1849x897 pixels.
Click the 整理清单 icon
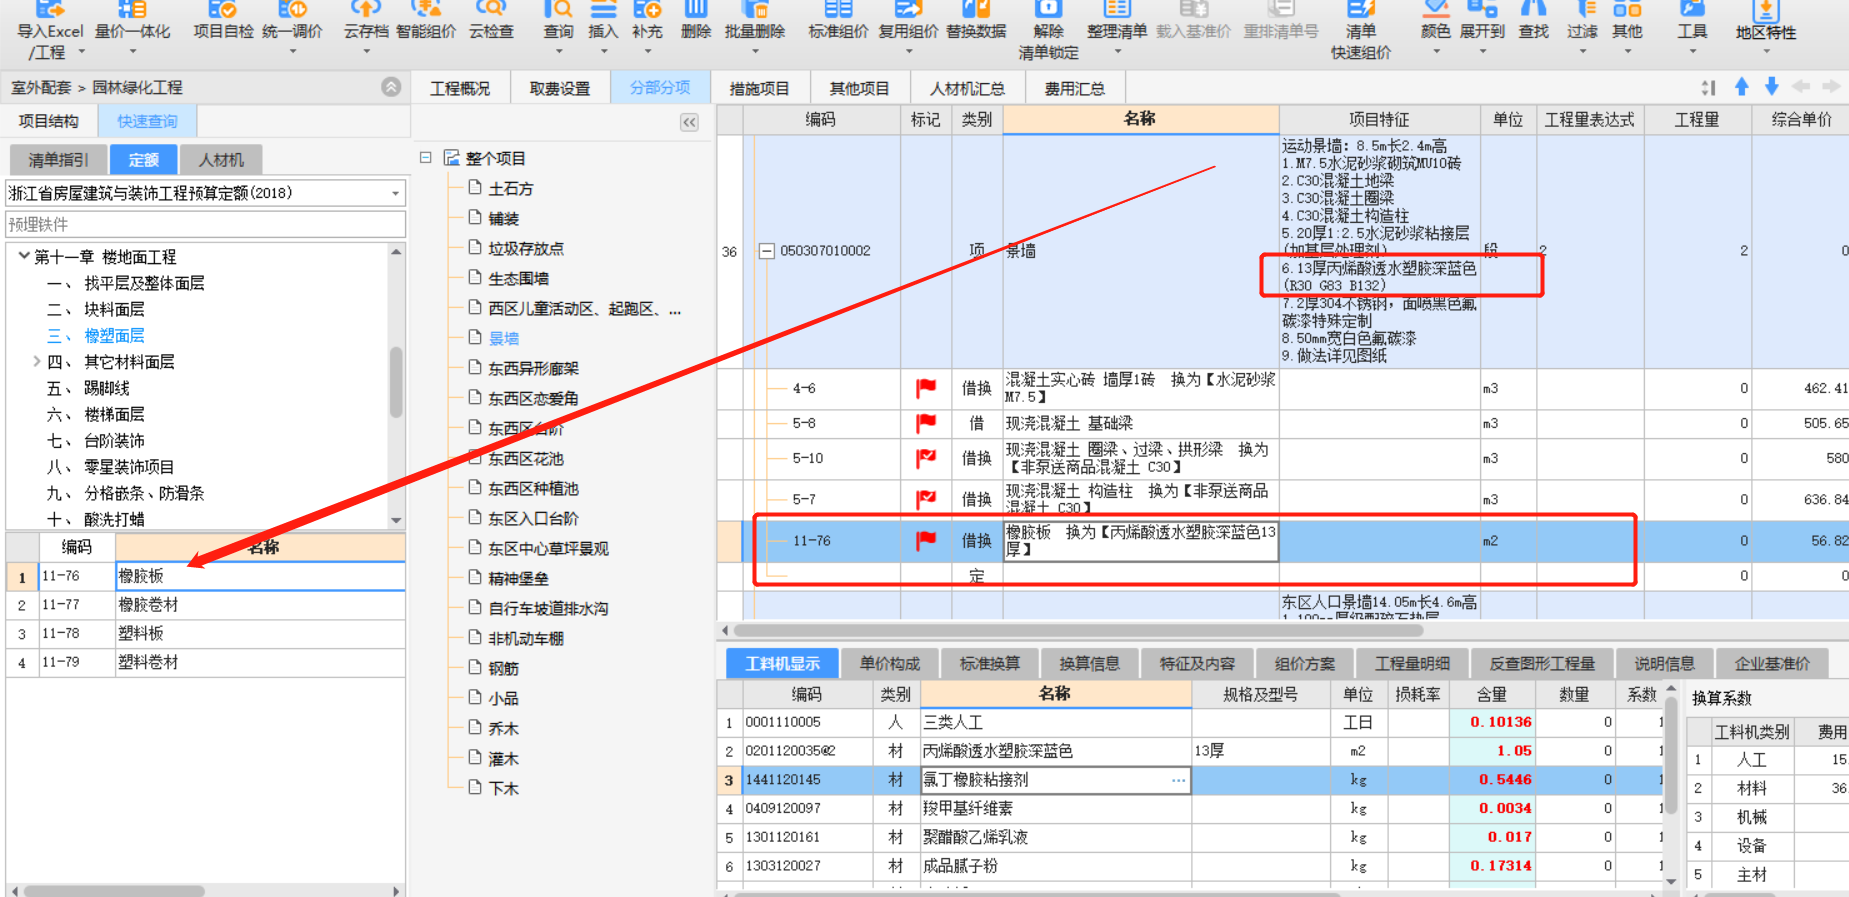pyautogui.click(x=1117, y=22)
